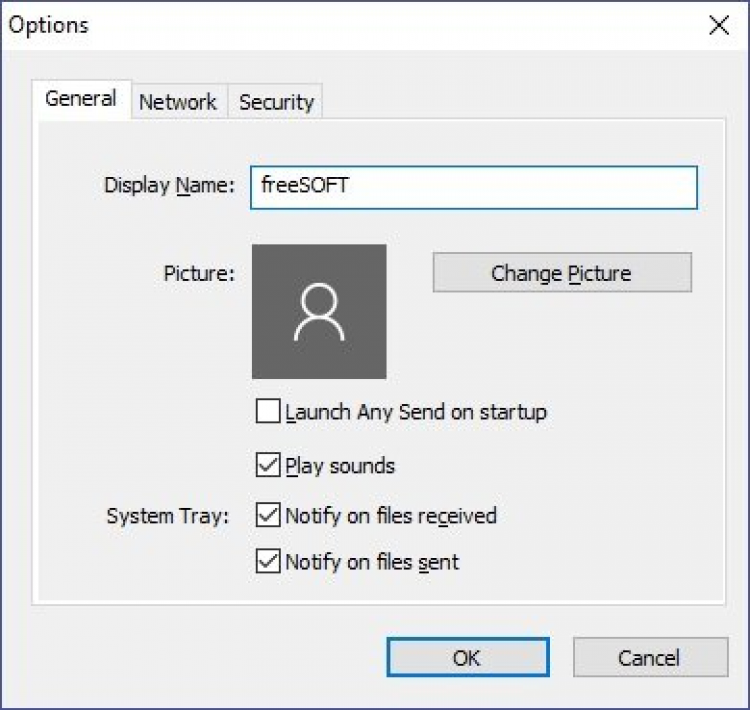Untick the Notify on files sent checkbox
The width and height of the screenshot is (750, 710).
coord(268,562)
